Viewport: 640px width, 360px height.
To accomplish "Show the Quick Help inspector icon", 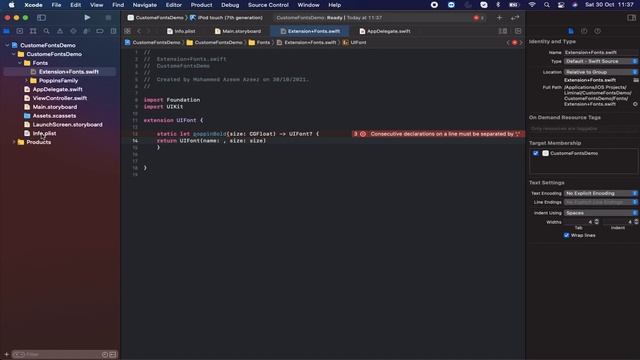I will click(x=598, y=31).
